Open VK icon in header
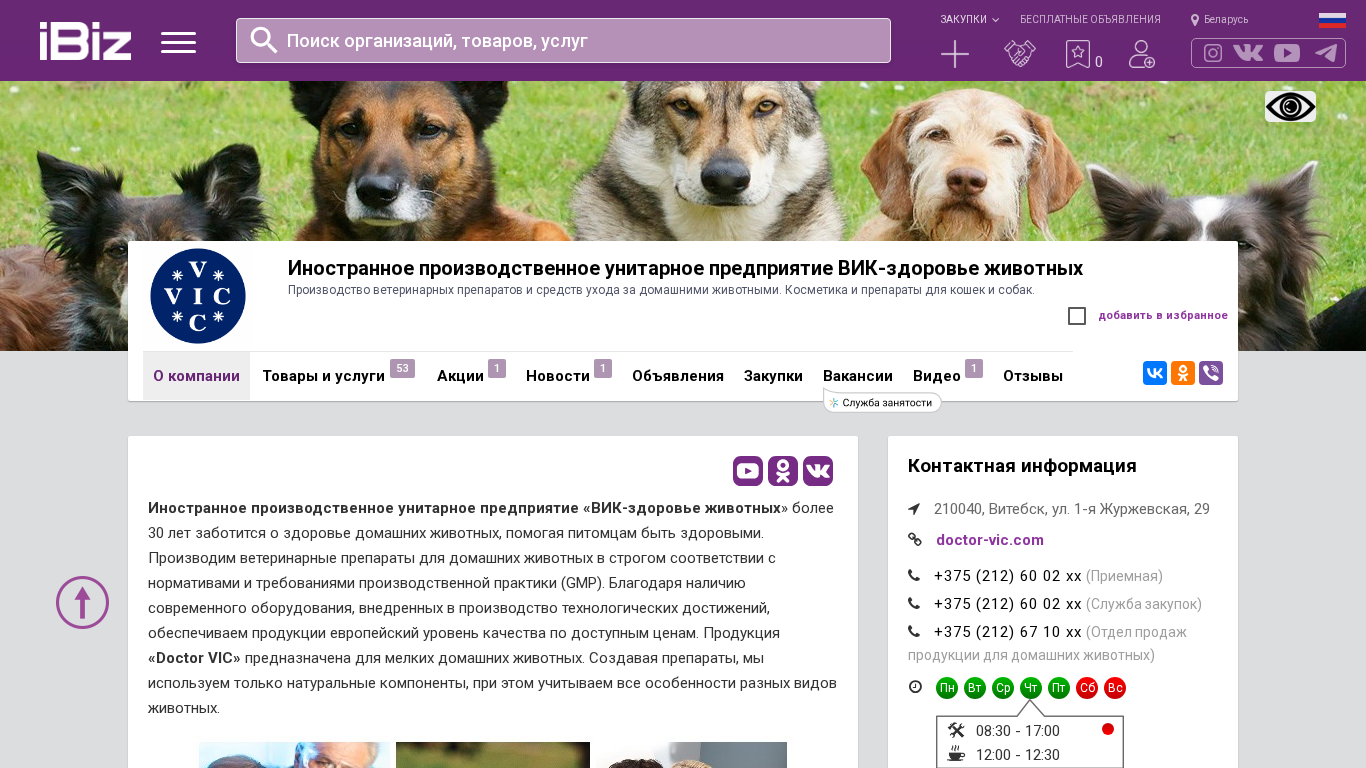Image resolution: width=1366 pixels, height=768 pixels. [1248, 53]
